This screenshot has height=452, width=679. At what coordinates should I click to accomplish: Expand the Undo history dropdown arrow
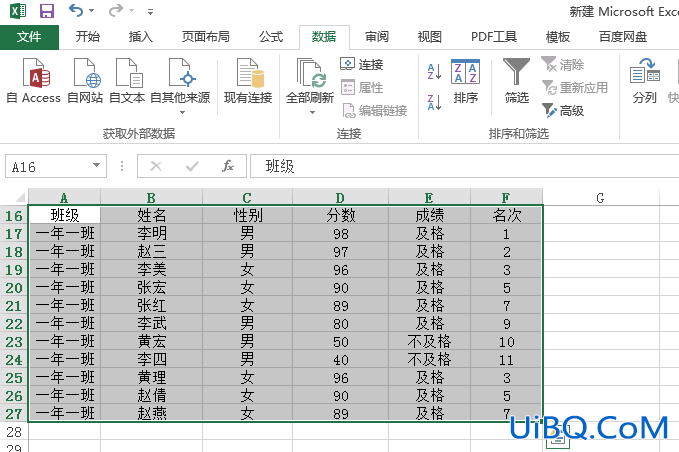(x=91, y=10)
